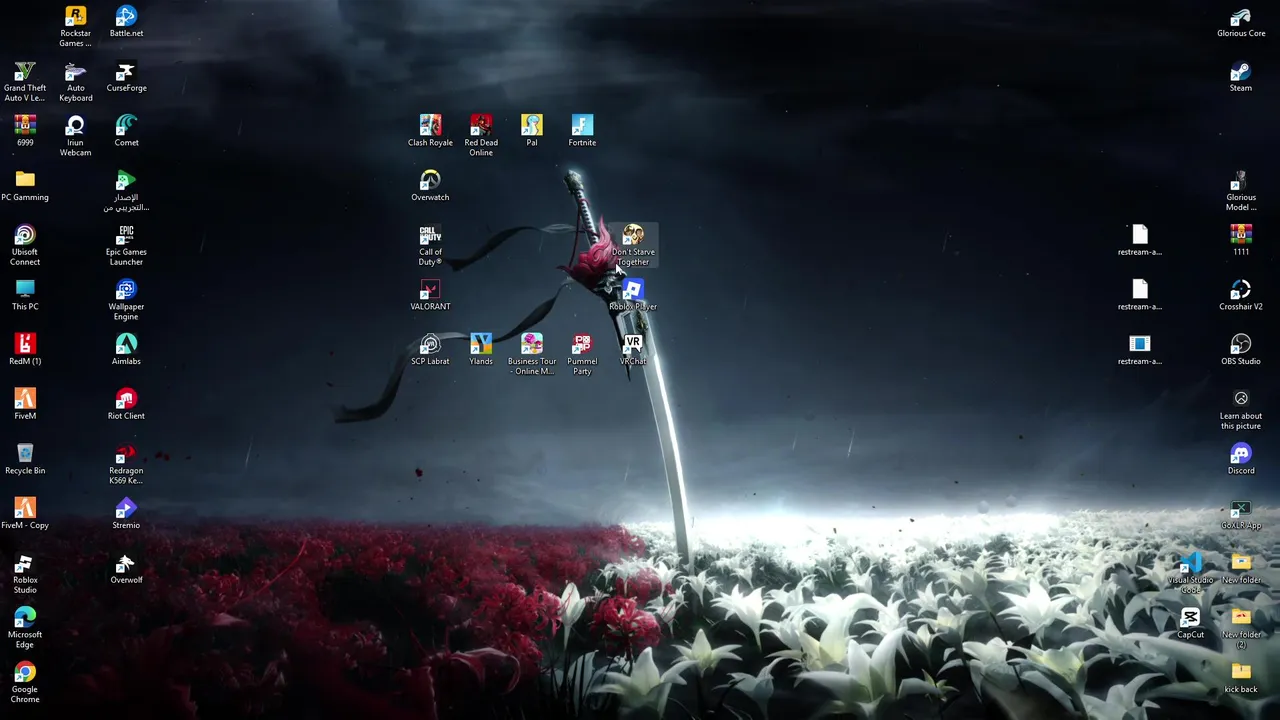Open the Aimlabs desktop icon
Image resolution: width=1280 pixels, height=720 pixels.
point(126,349)
